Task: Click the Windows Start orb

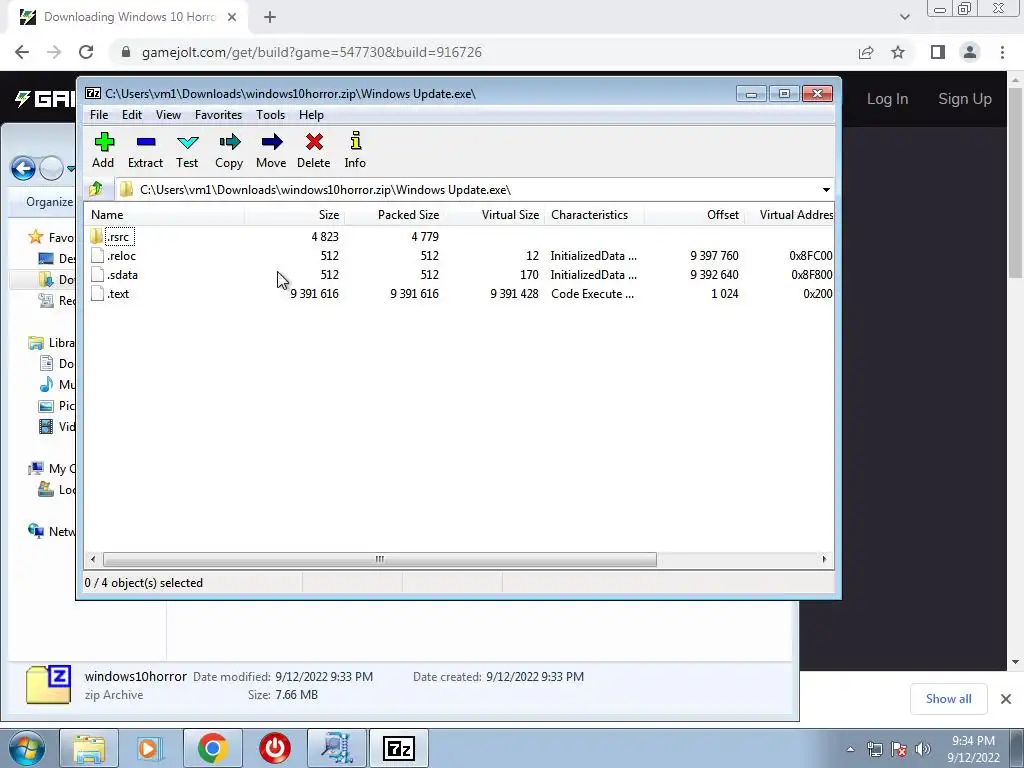Action: click(x=26, y=748)
